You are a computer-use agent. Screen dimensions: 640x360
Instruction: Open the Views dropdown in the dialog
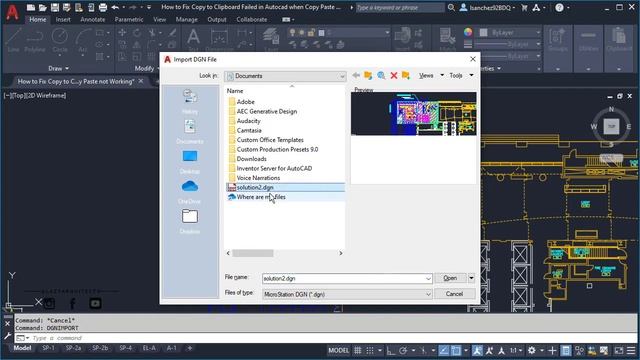click(431, 76)
